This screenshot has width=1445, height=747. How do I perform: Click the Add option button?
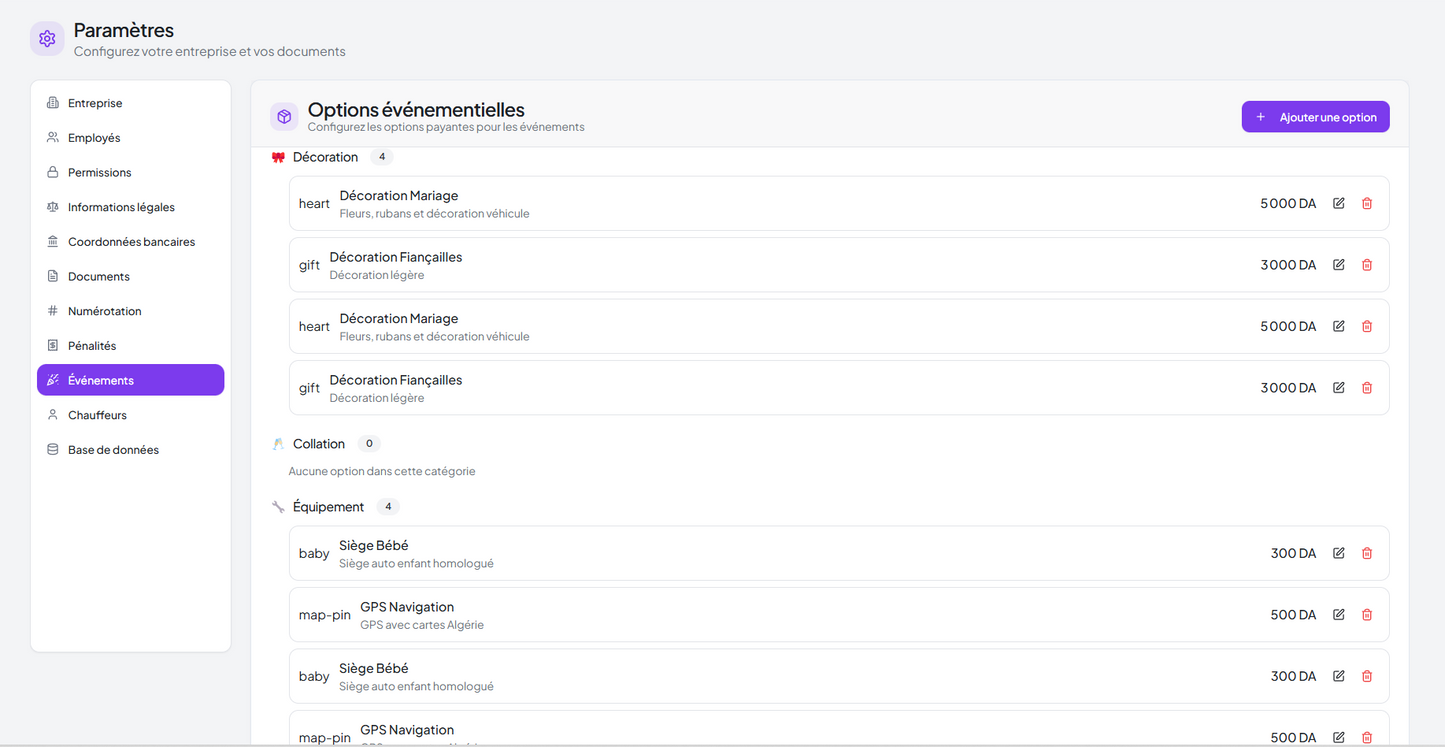click(1315, 117)
